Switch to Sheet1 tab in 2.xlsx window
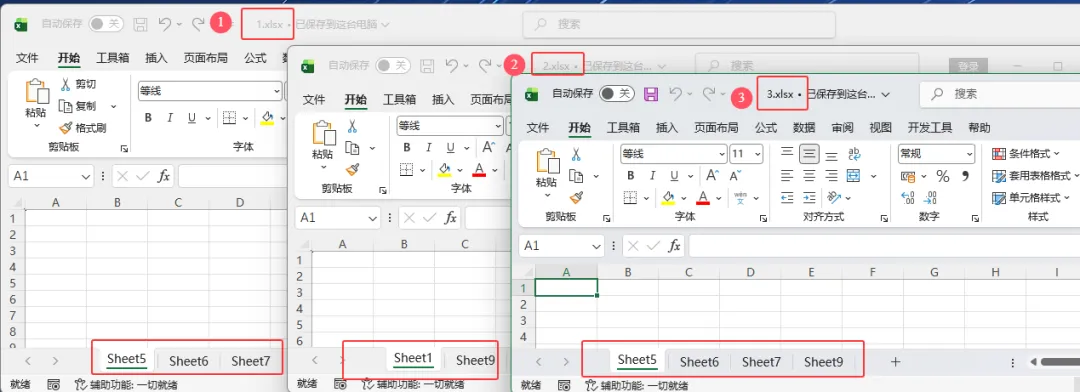The width and height of the screenshot is (1080, 392). click(x=413, y=358)
